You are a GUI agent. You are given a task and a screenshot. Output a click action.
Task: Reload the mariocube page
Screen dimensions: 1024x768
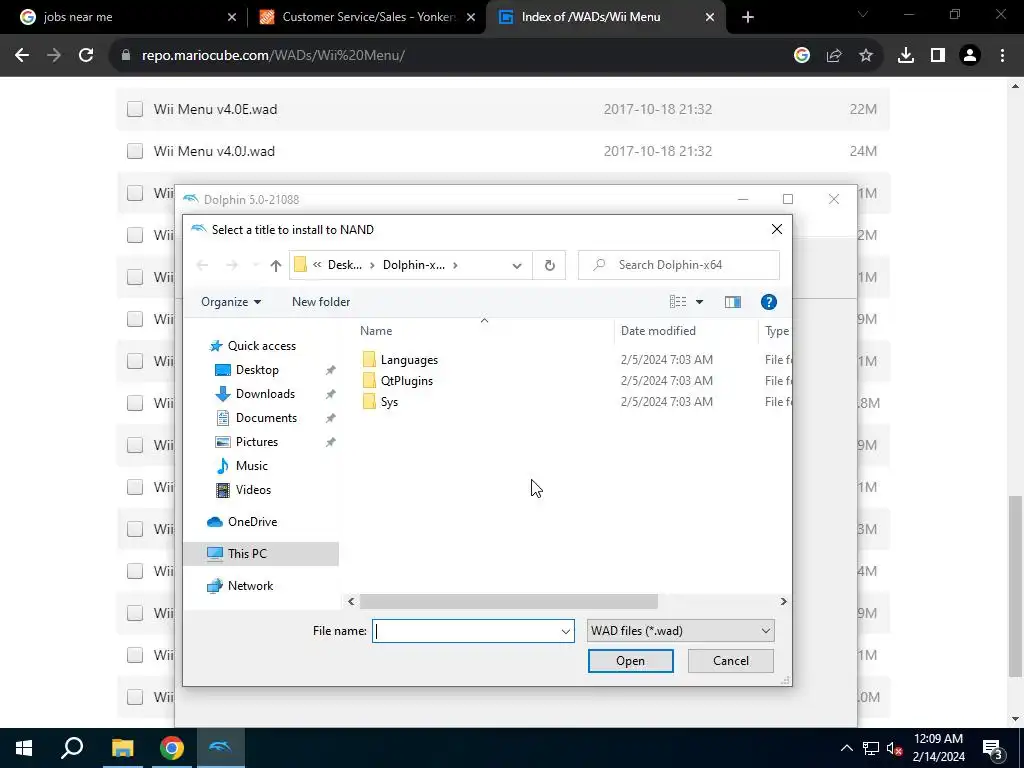pos(86,56)
